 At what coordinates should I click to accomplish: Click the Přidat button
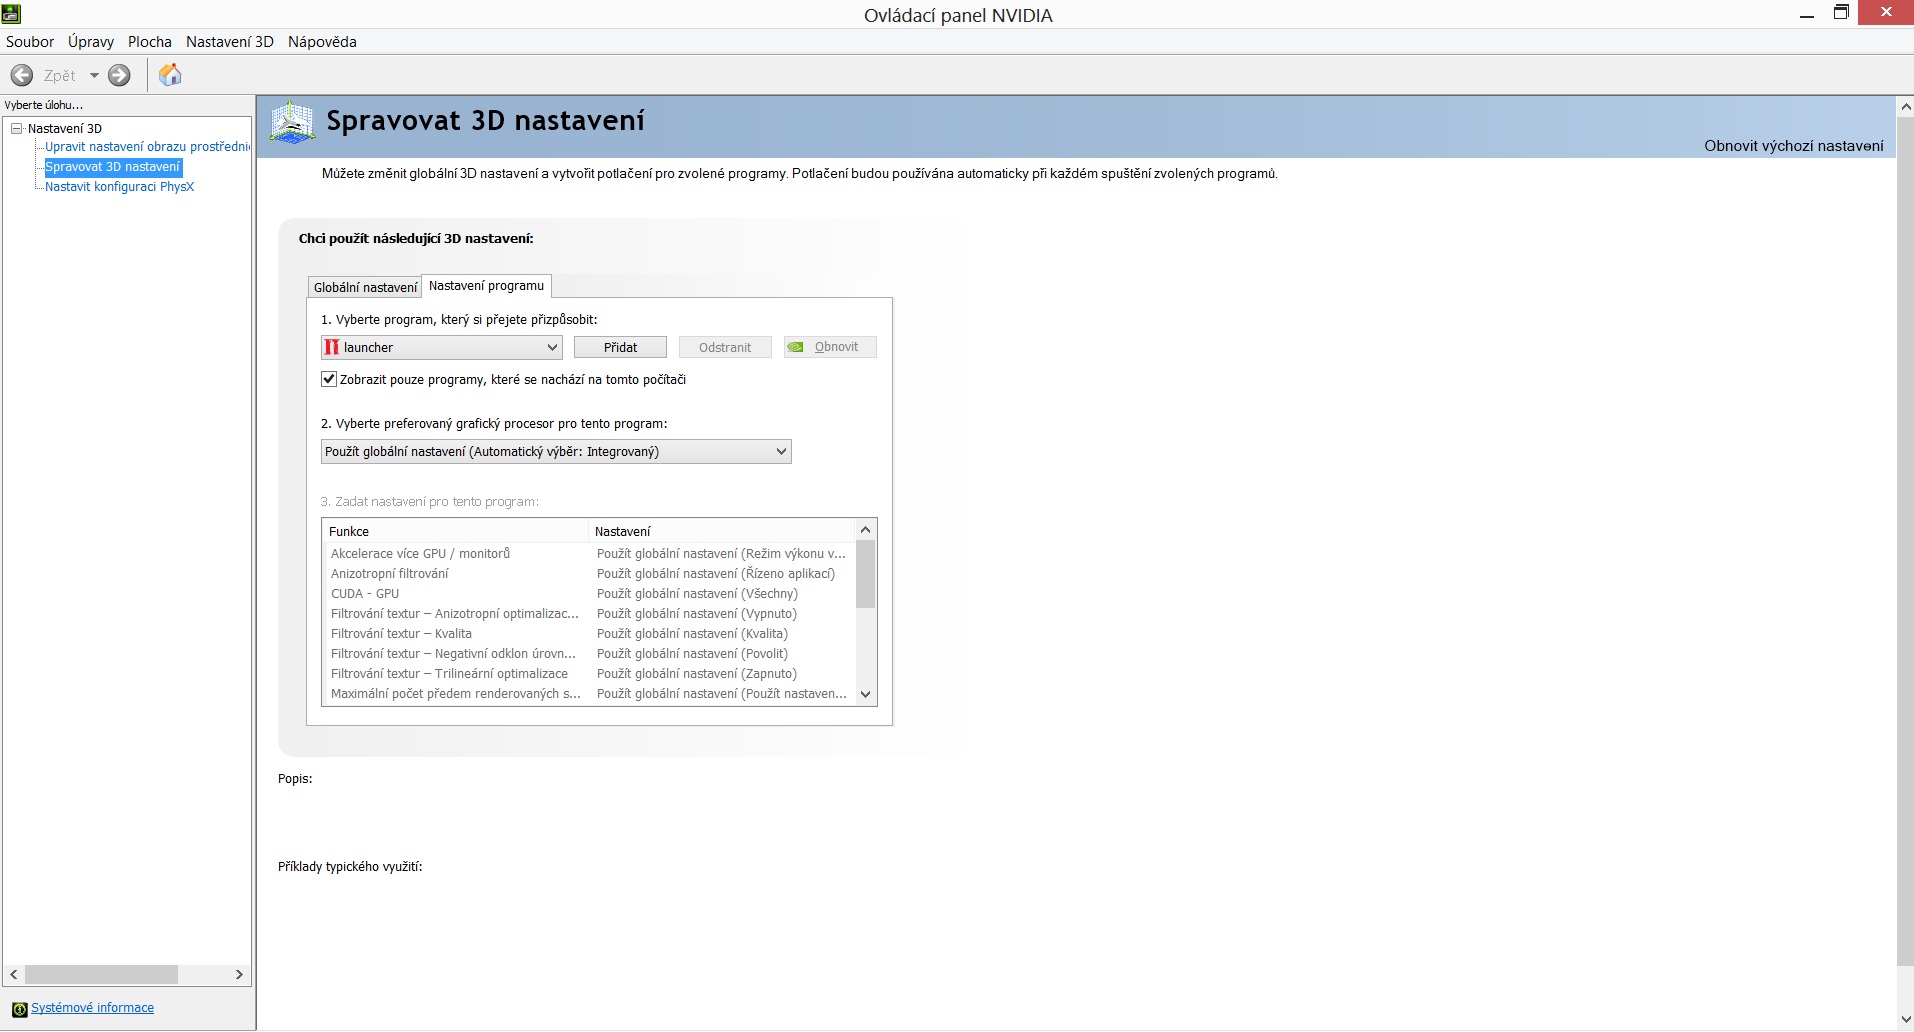click(x=620, y=347)
